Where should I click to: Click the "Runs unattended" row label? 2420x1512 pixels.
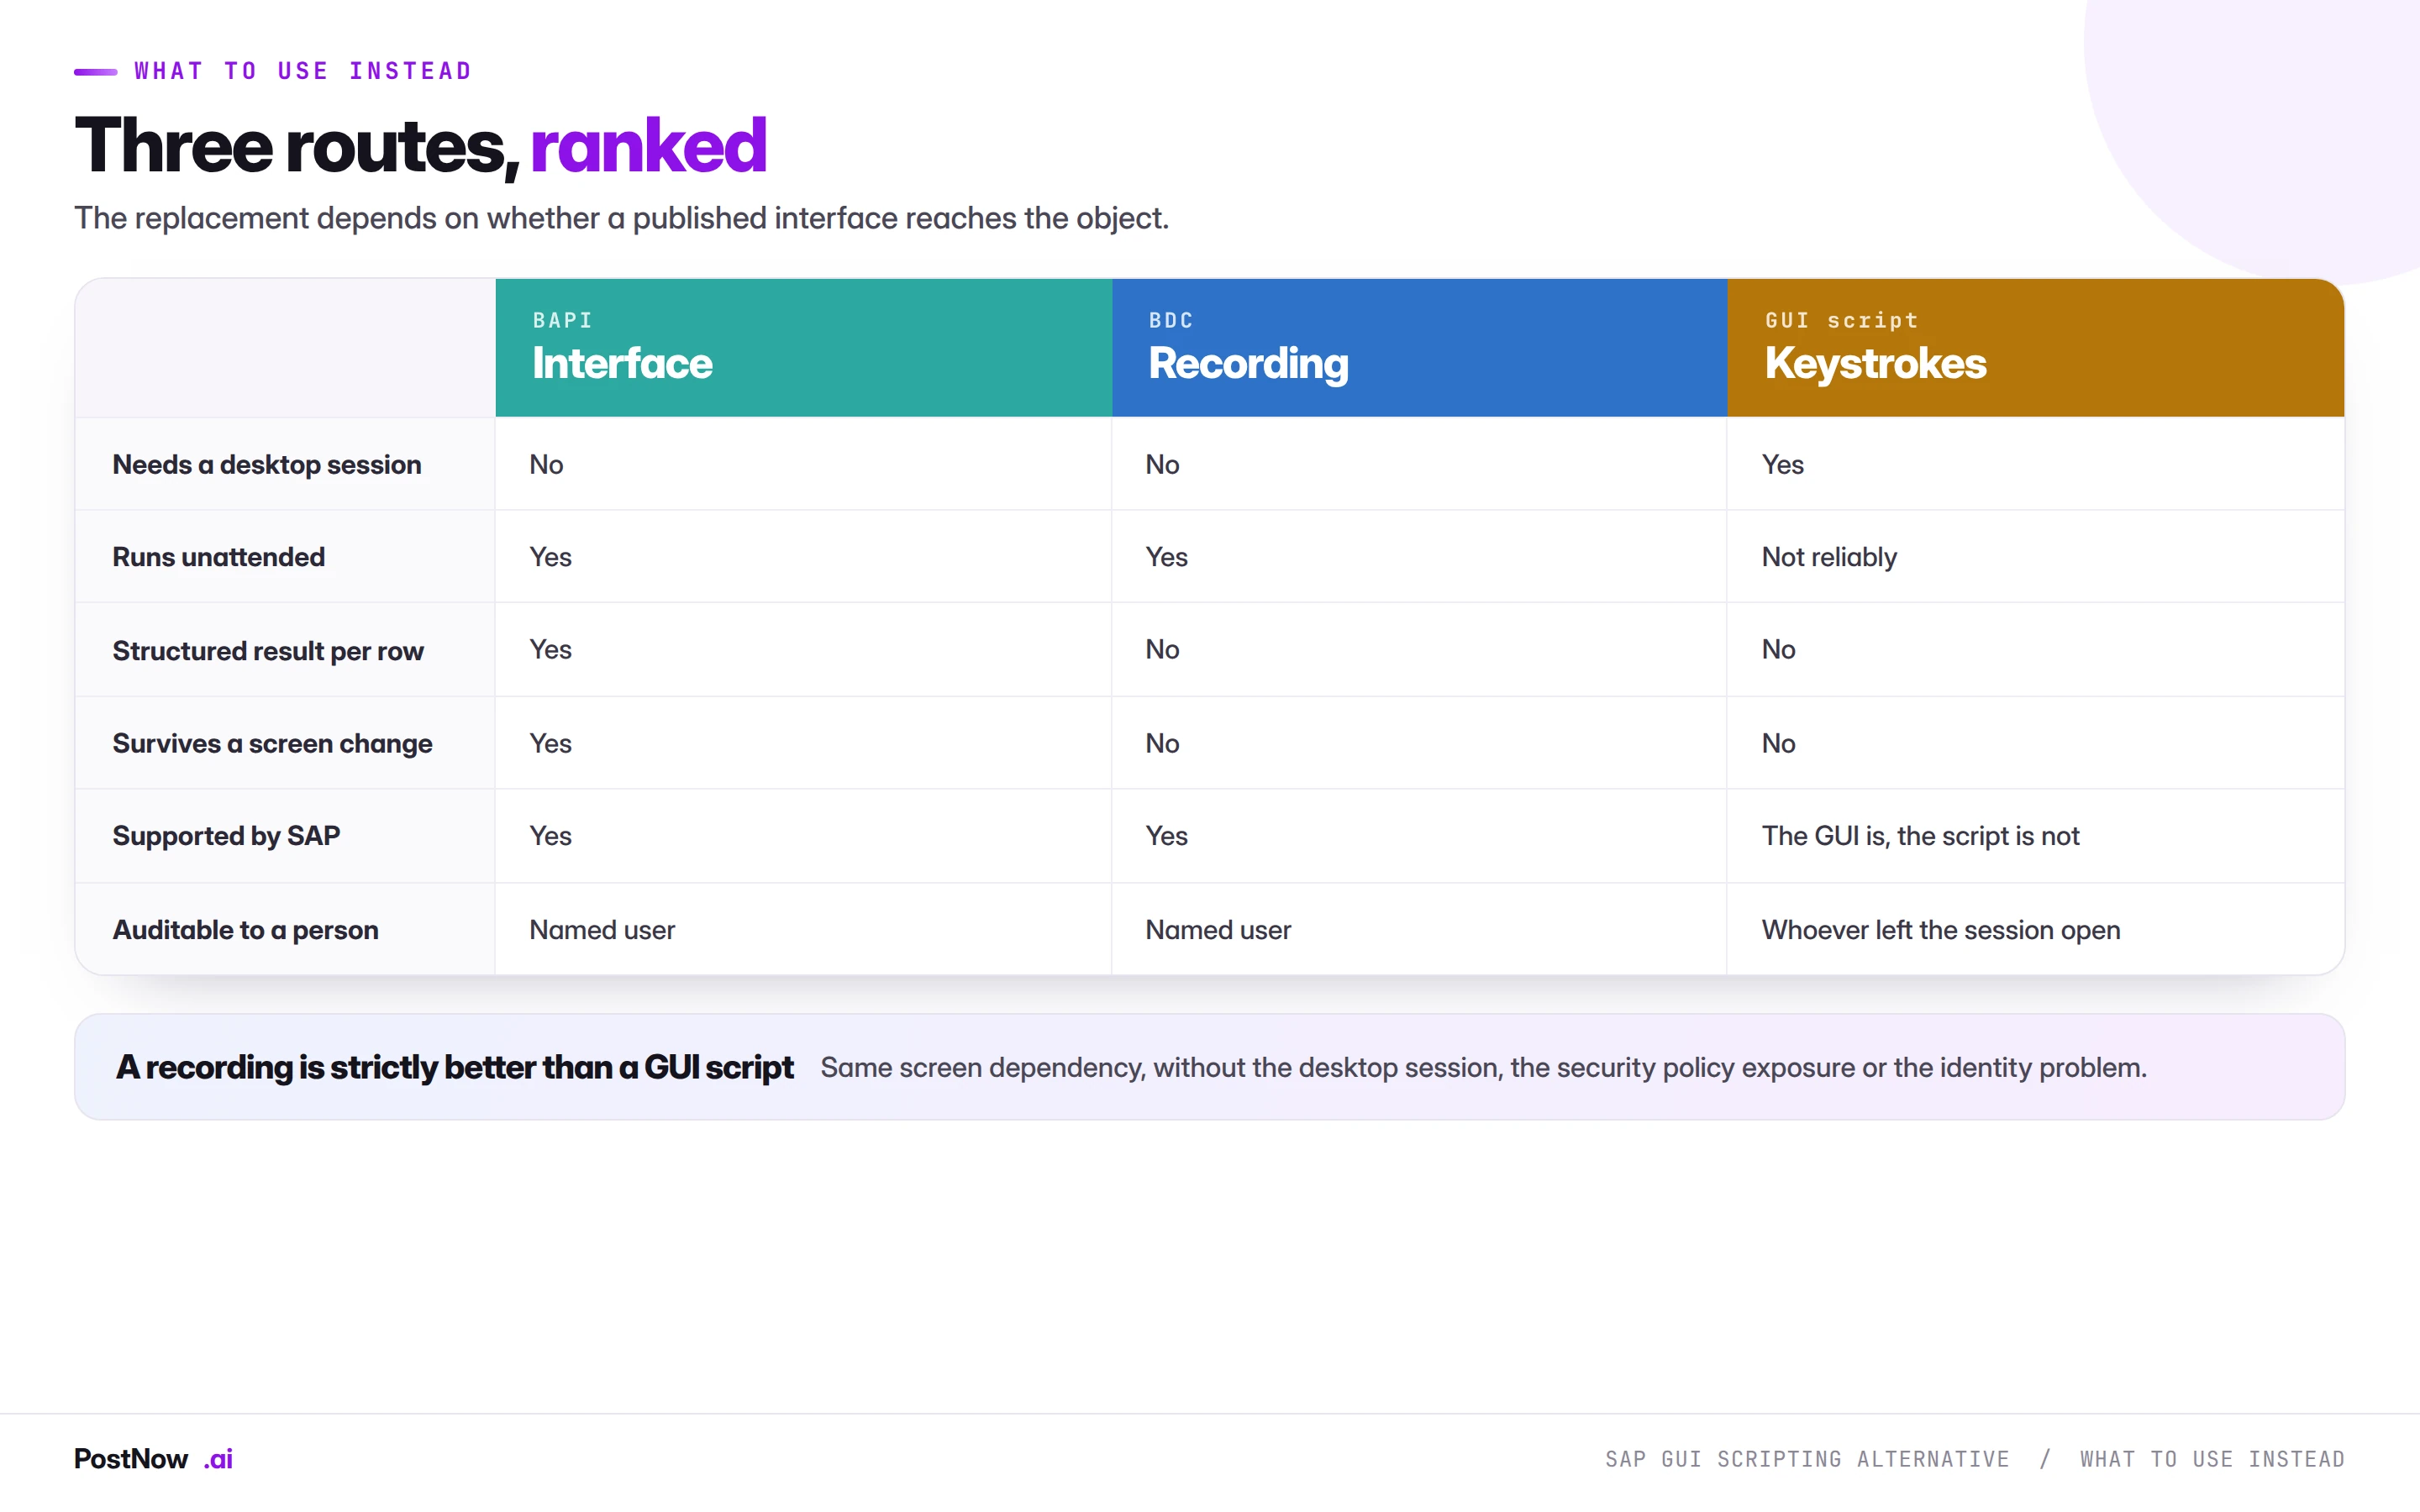pyautogui.click(x=219, y=557)
